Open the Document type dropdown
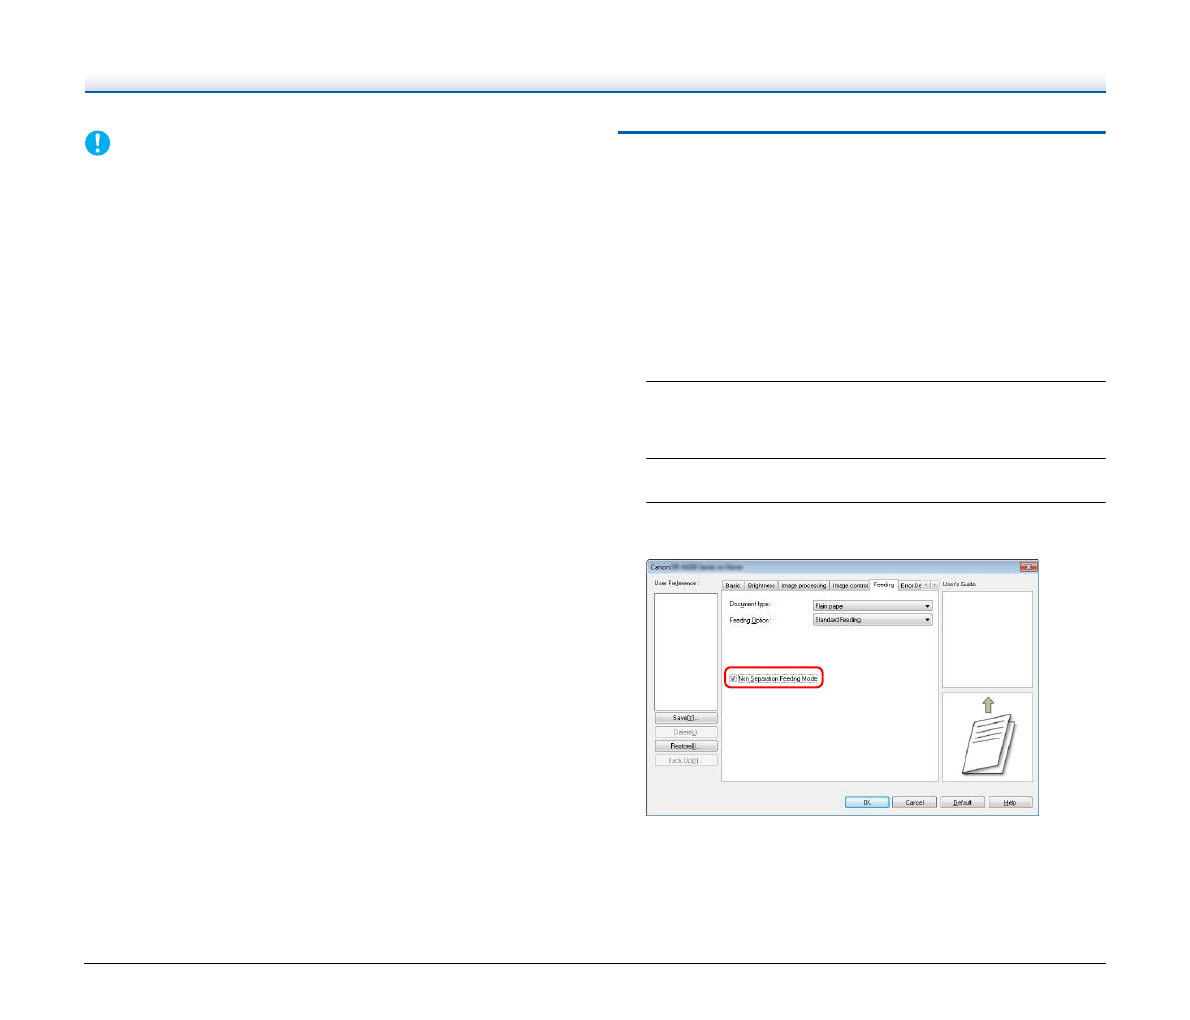 click(872, 606)
